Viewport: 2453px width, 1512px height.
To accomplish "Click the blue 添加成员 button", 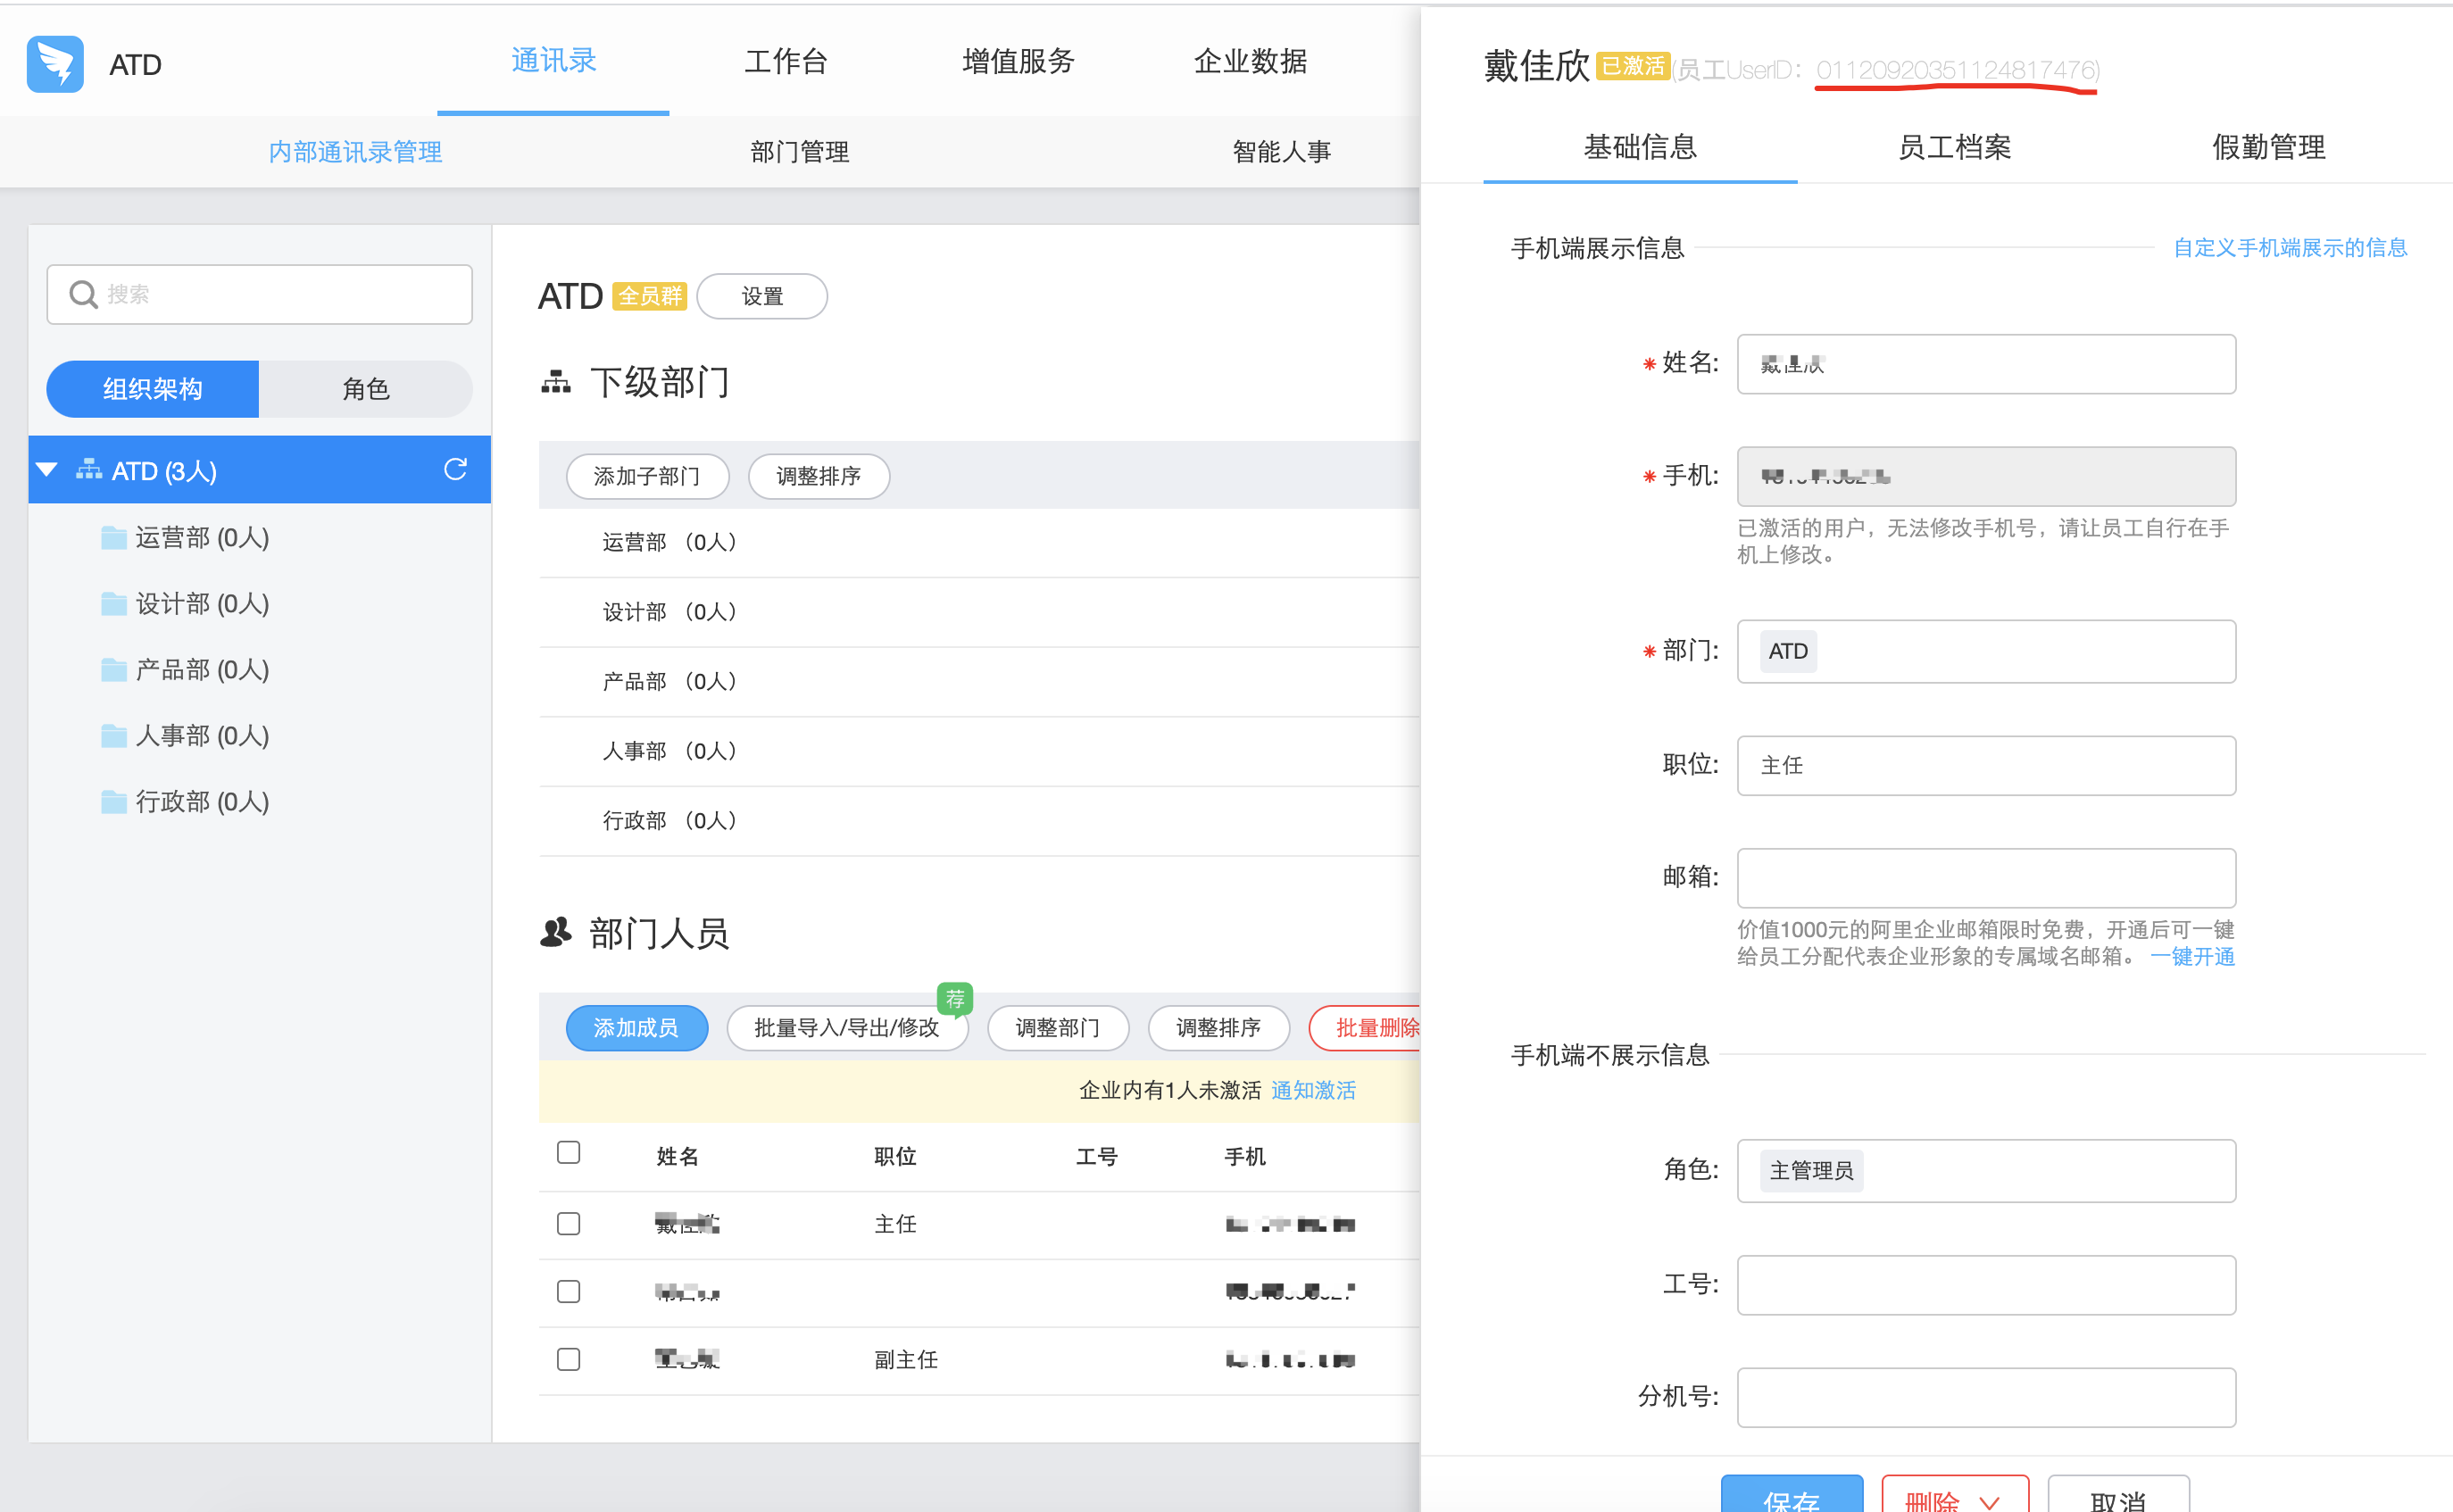I will 636,1028.
